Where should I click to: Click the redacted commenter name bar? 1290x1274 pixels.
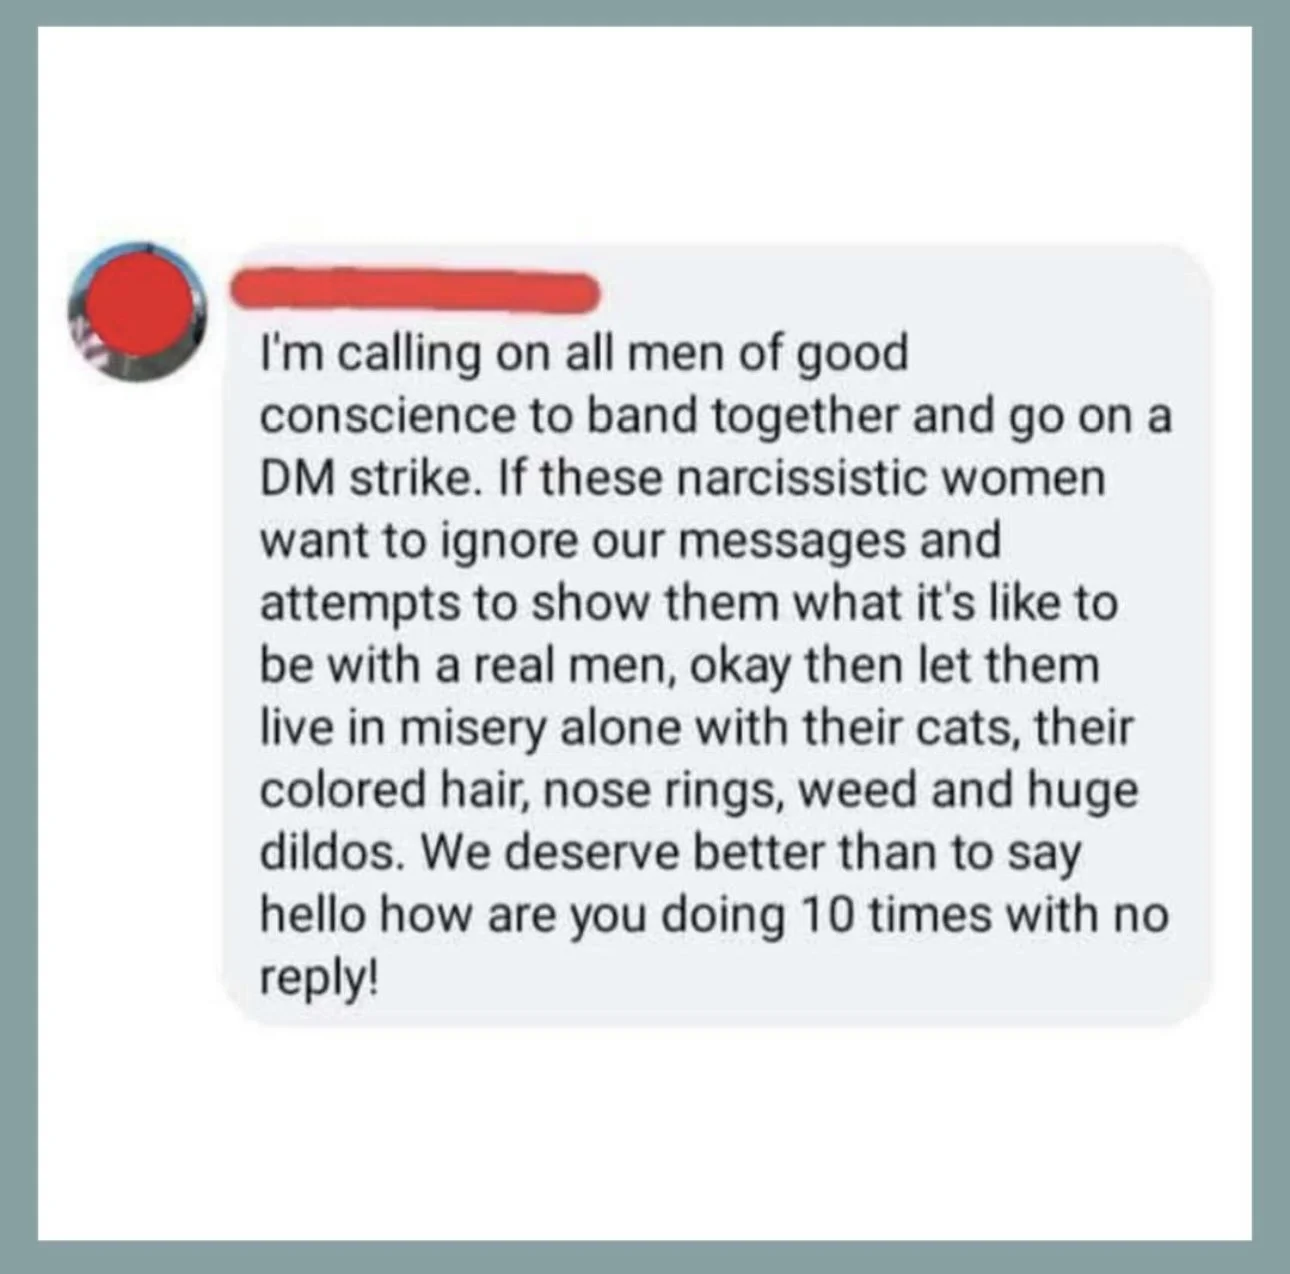pos(414,289)
